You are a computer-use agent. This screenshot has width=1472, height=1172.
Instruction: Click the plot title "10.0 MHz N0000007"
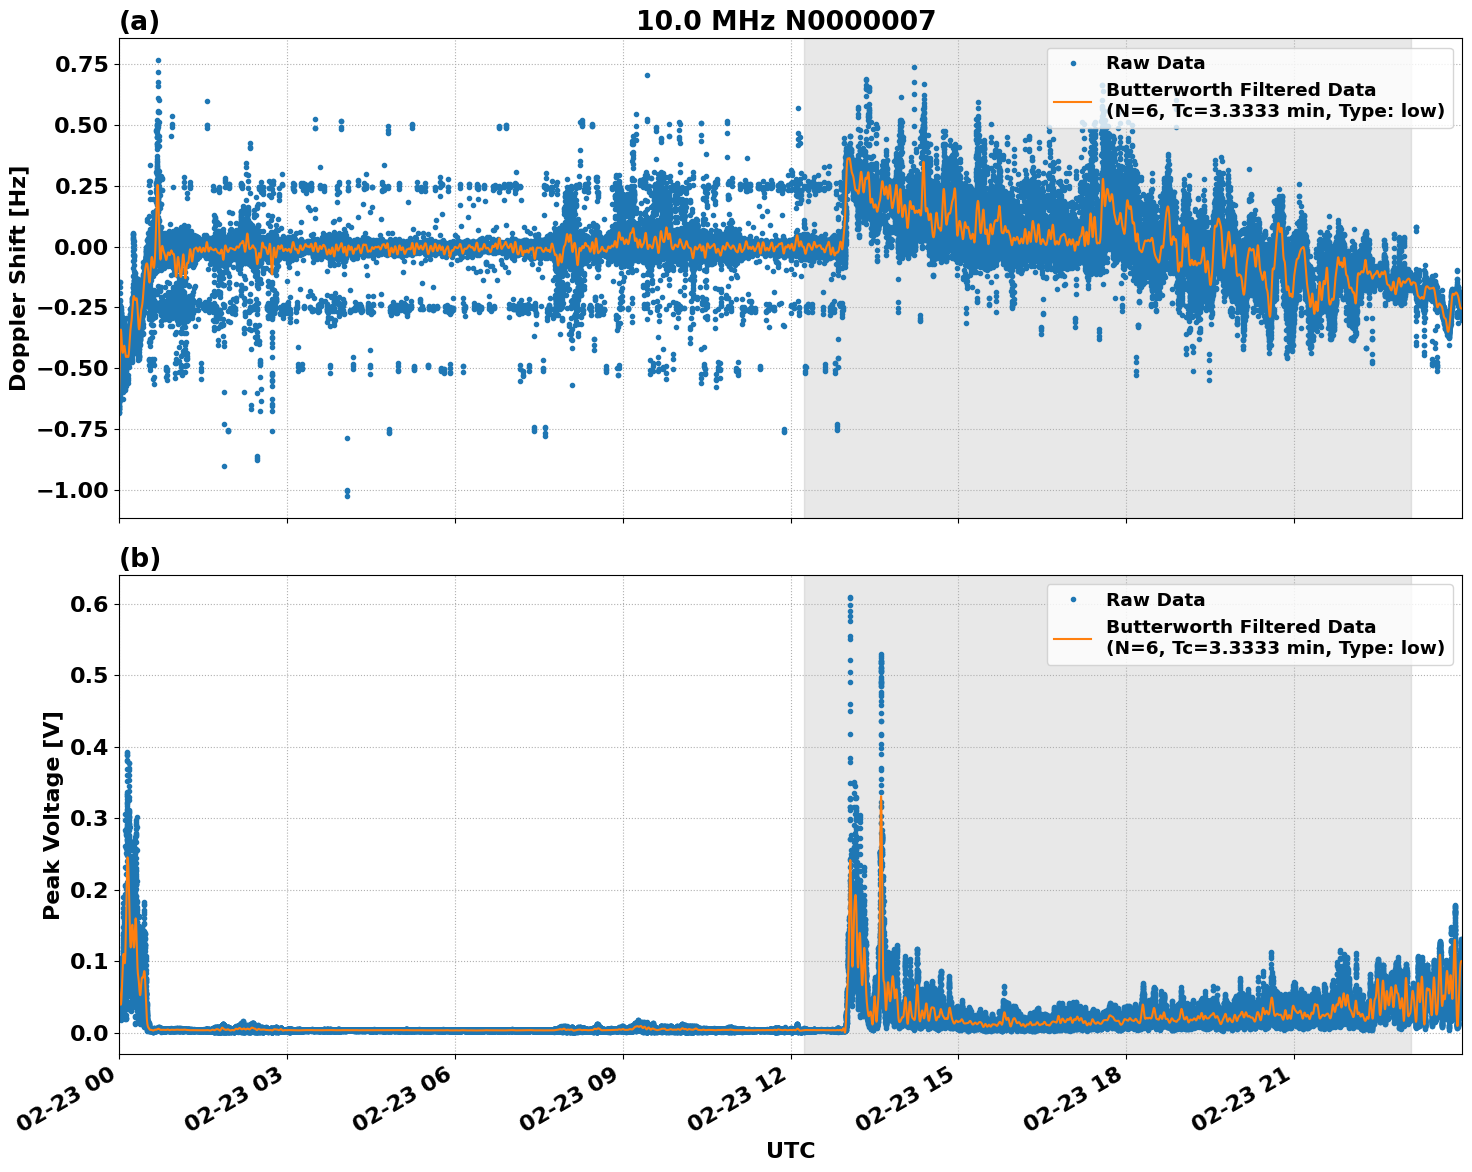[x=786, y=21]
